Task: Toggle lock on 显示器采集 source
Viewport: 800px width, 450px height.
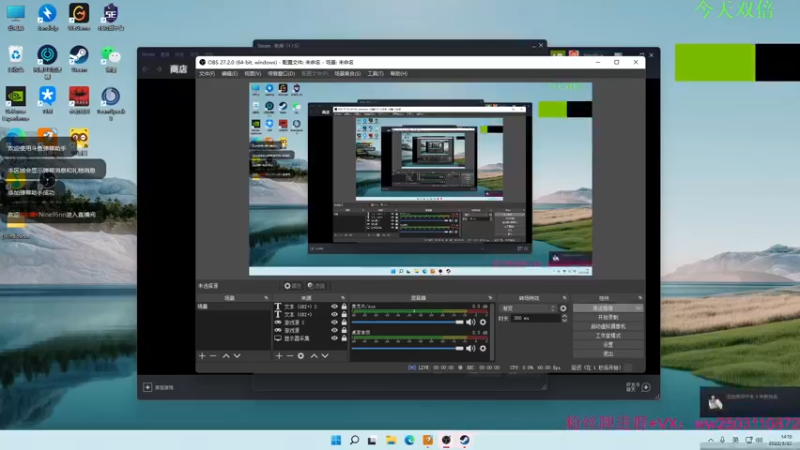Action: pyautogui.click(x=344, y=338)
